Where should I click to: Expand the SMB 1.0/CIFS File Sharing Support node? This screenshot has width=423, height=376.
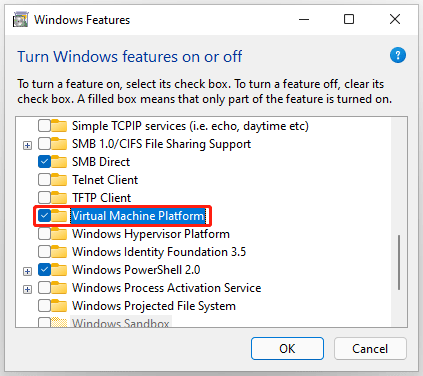tap(27, 146)
